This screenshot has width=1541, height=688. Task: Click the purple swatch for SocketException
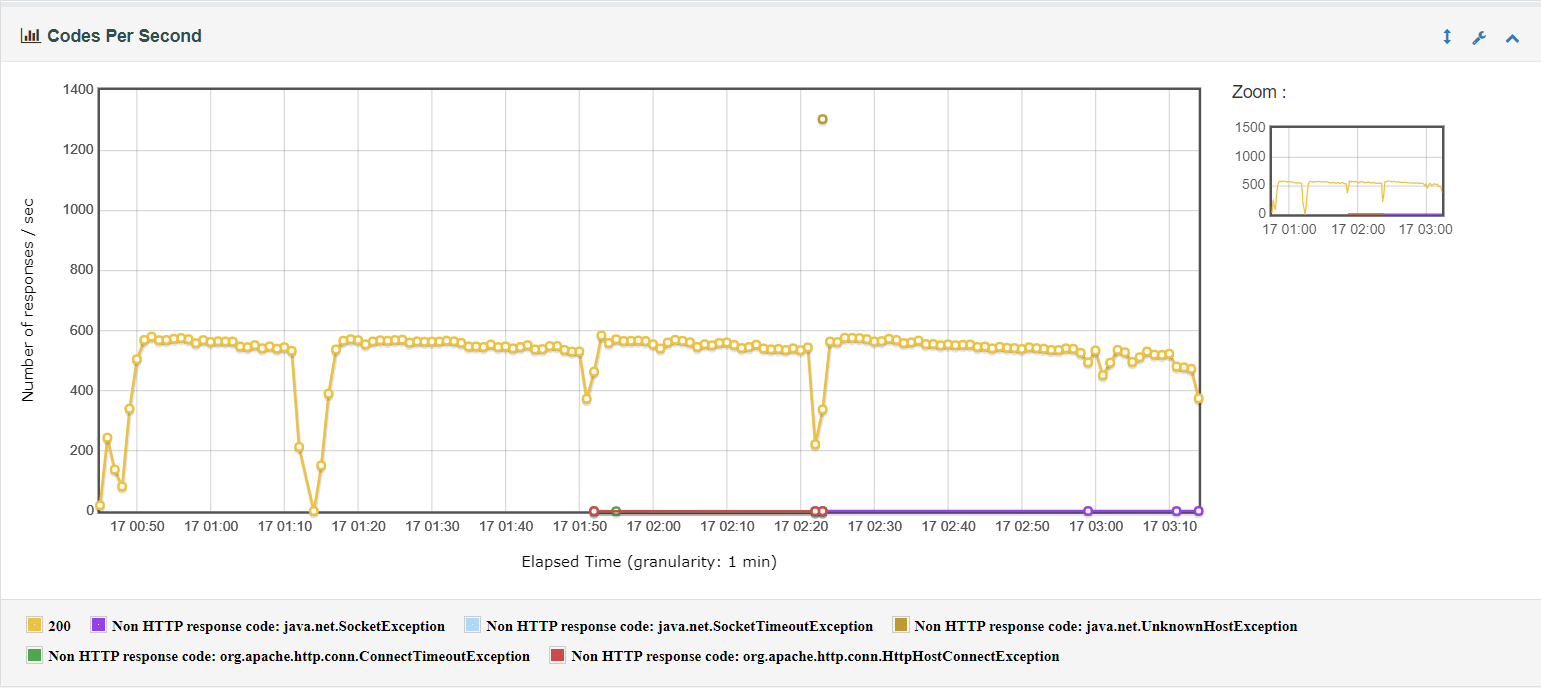tap(98, 625)
